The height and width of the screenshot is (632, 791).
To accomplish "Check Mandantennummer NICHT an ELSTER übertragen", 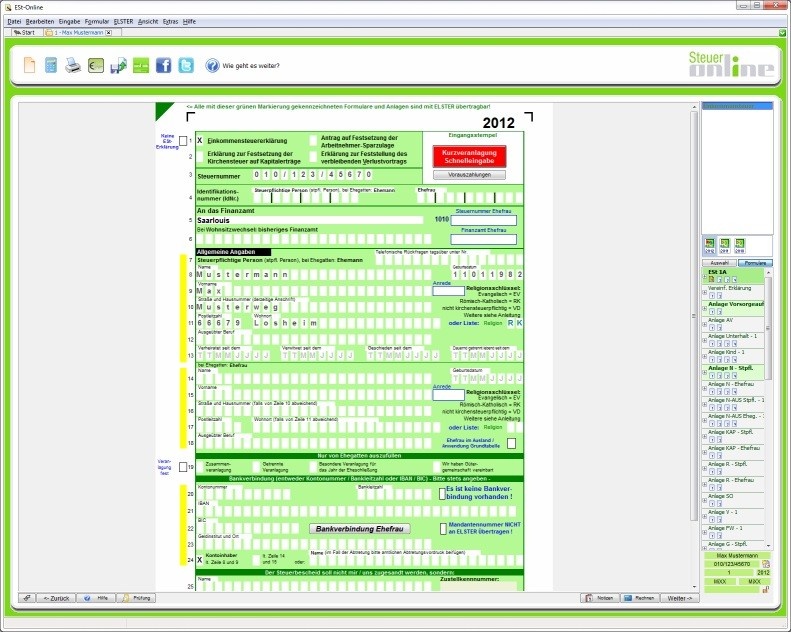I will click(443, 529).
